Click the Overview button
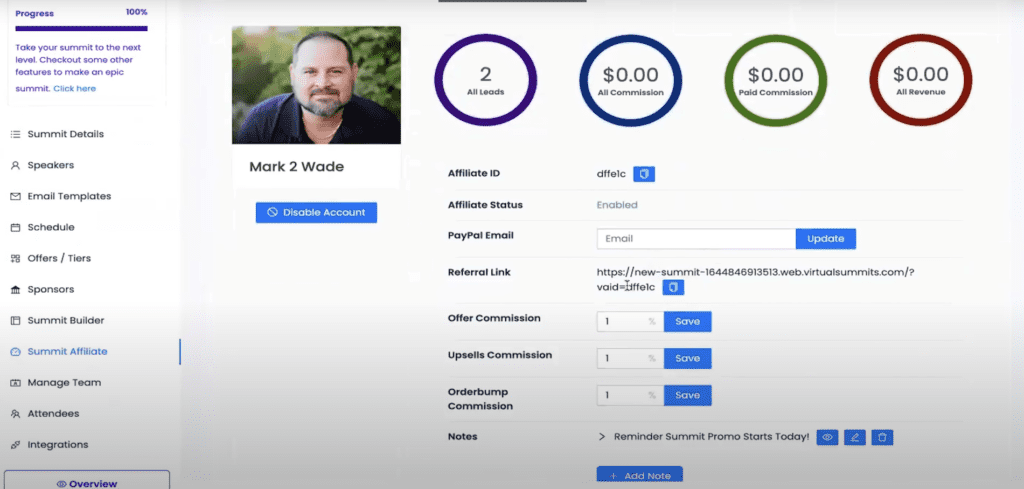Viewport: 1024px width, 489px height. (87, 481)
